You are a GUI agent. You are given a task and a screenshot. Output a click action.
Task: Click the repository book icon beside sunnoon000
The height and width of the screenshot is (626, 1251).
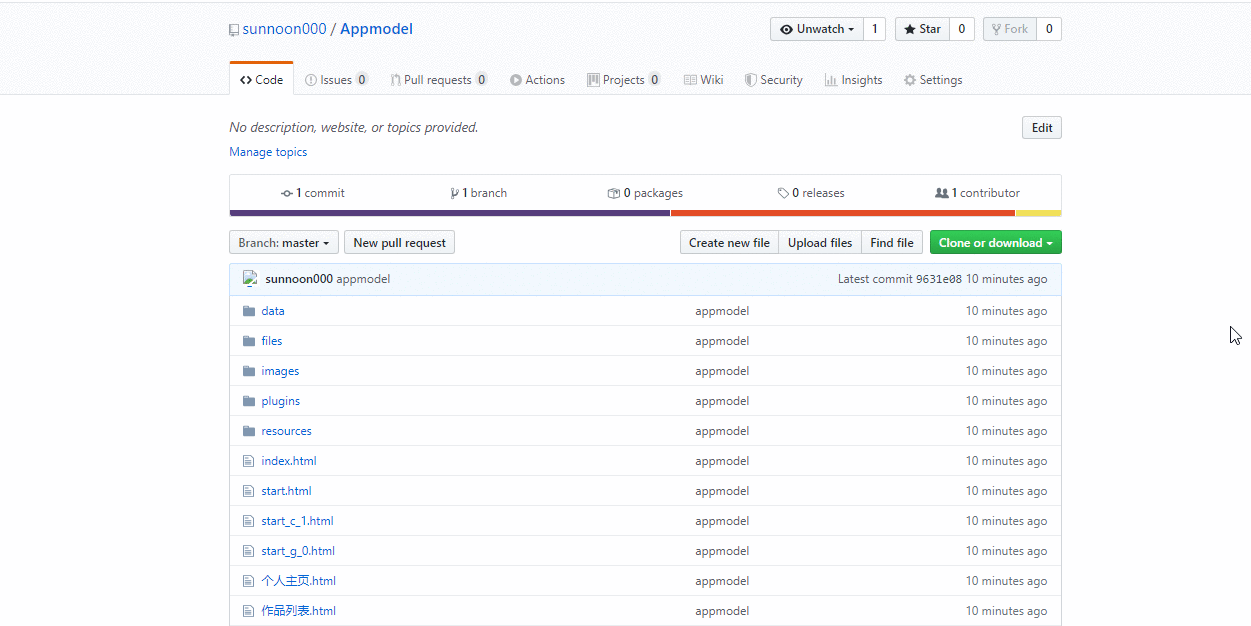[234, 30]
